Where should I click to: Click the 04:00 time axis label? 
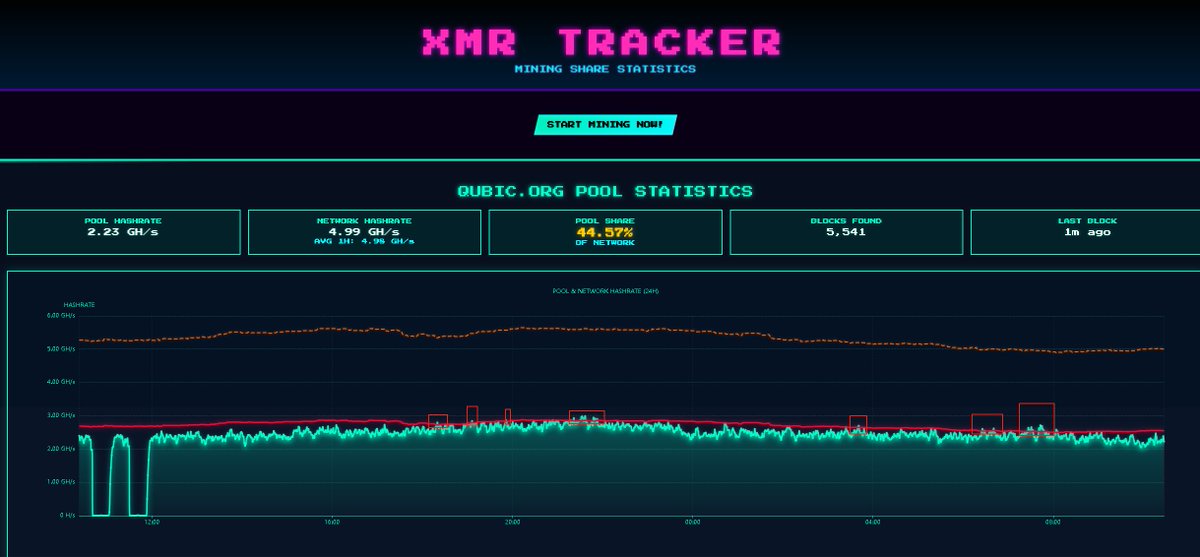[x=872, y=522]
